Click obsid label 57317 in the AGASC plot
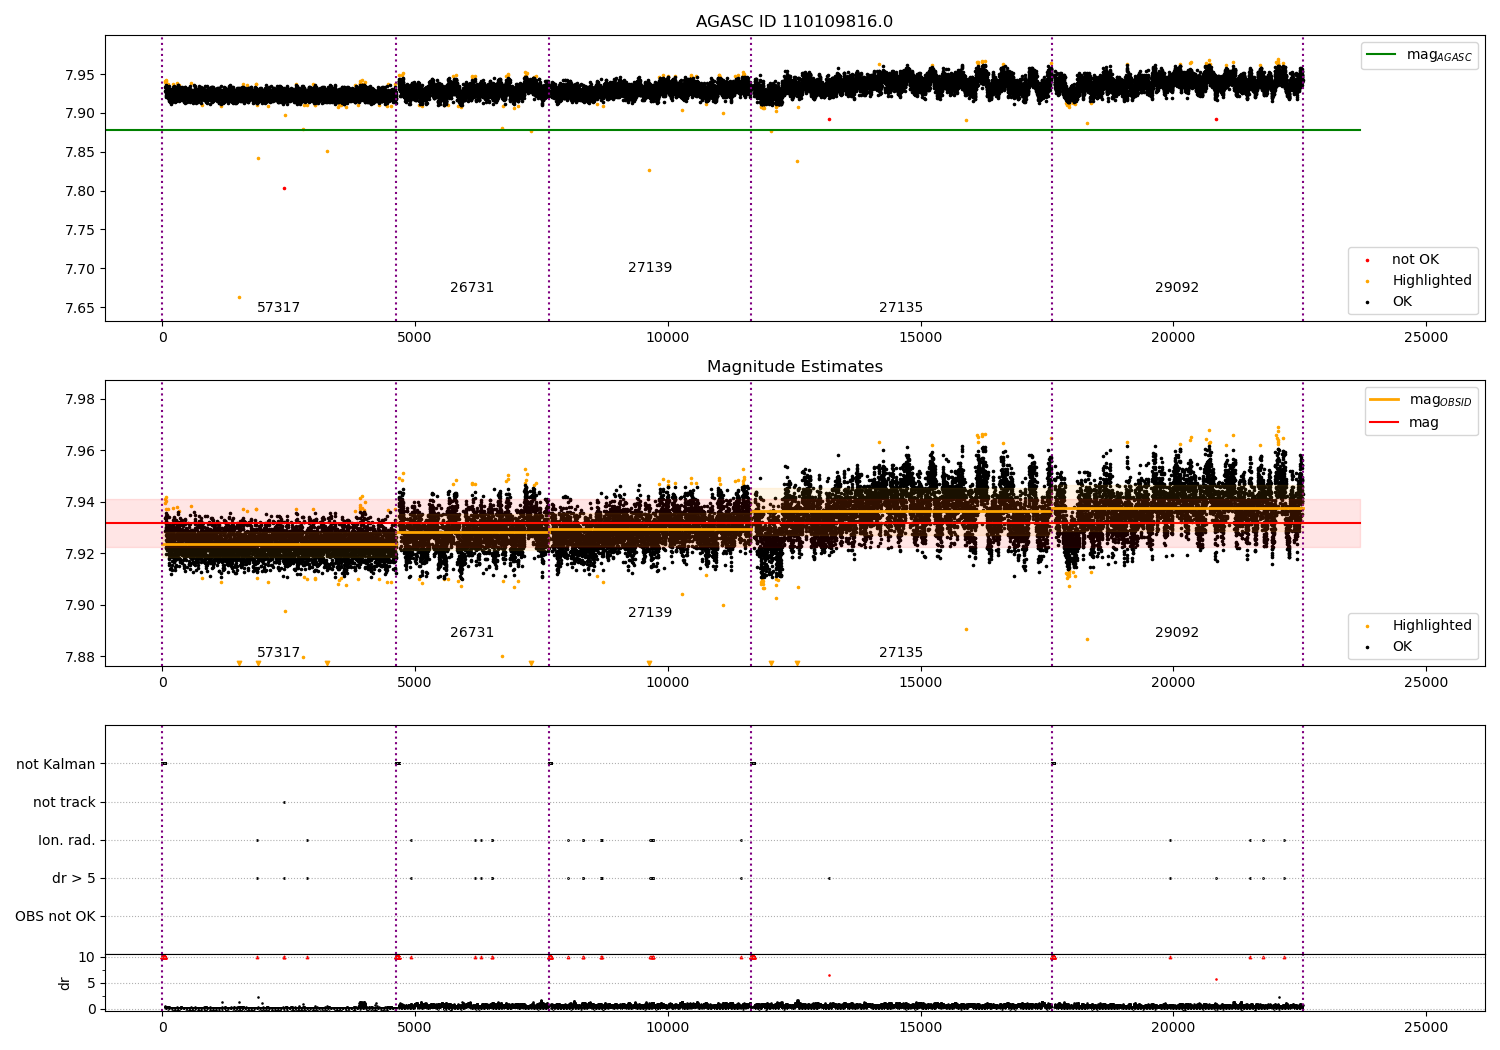Image resolution: width=1500 pixels, height=1050 pixels. click(278, 308)
